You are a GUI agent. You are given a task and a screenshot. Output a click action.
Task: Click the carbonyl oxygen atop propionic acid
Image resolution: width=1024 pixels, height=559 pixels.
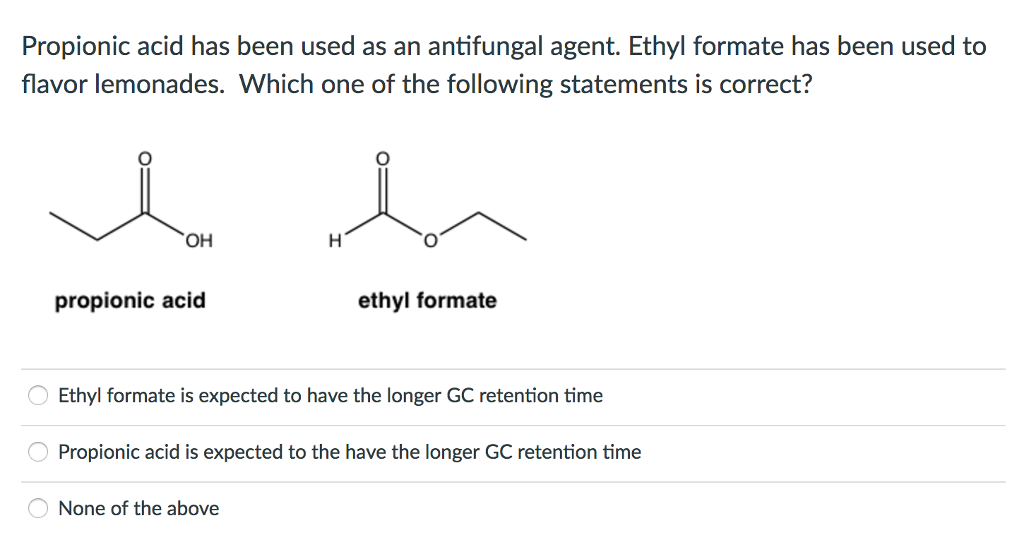coord(146,157)
